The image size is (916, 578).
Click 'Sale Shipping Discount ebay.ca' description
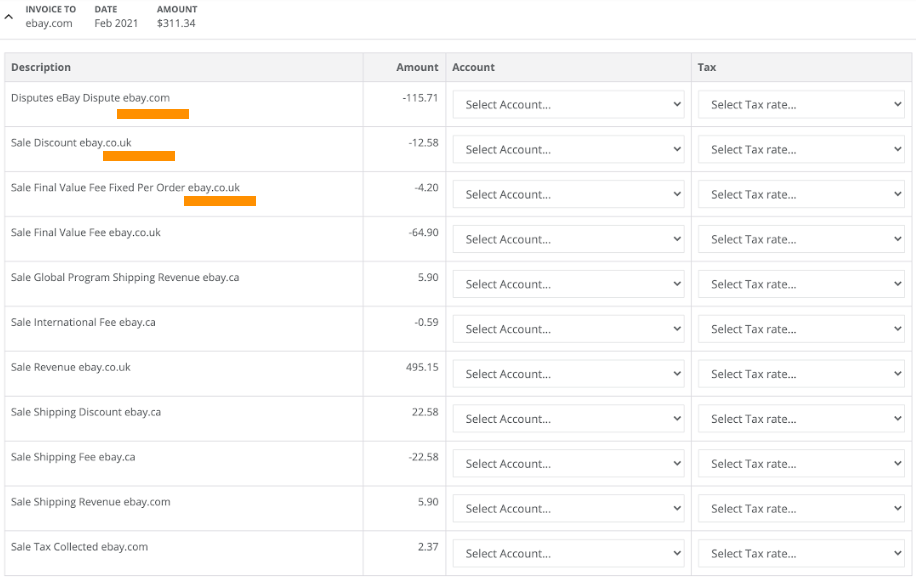tap(86, 412)
